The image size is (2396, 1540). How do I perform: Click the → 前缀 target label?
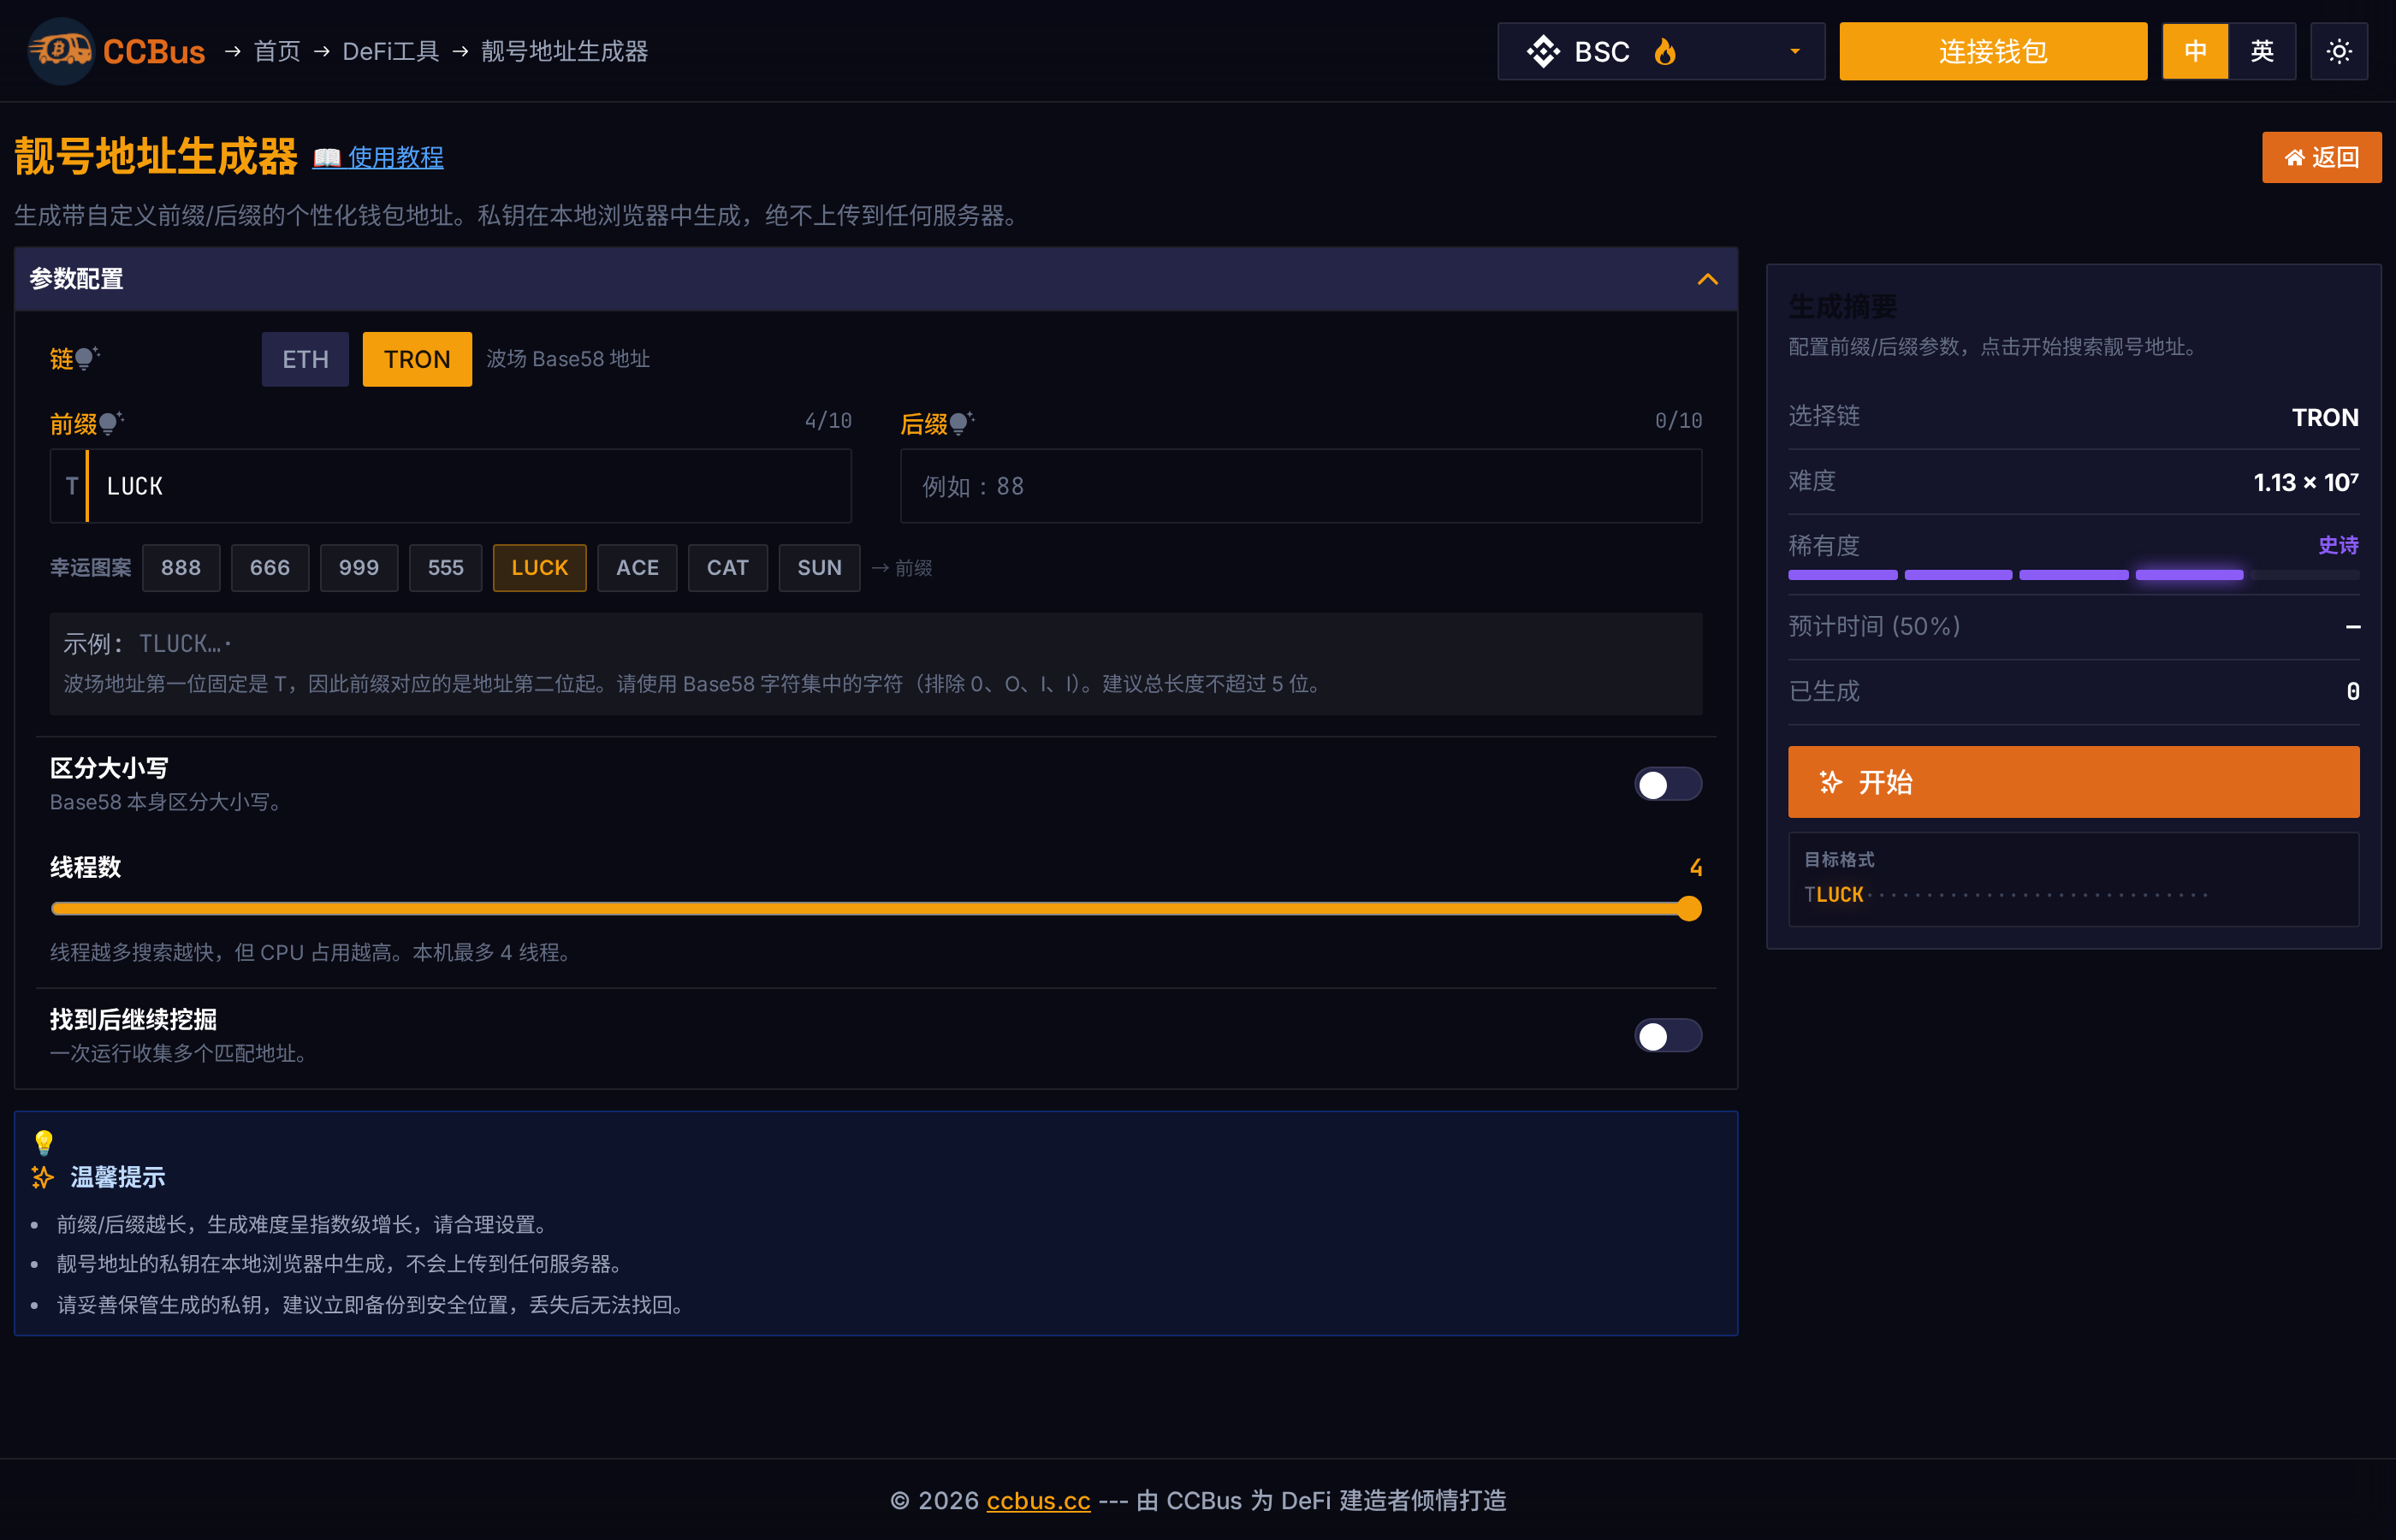click(x=902, y=568)
